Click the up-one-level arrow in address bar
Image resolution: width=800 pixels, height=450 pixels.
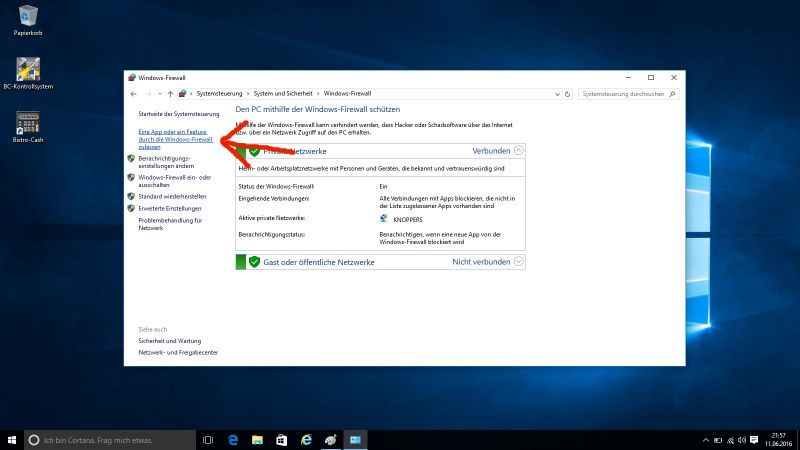tap(170, 94)
